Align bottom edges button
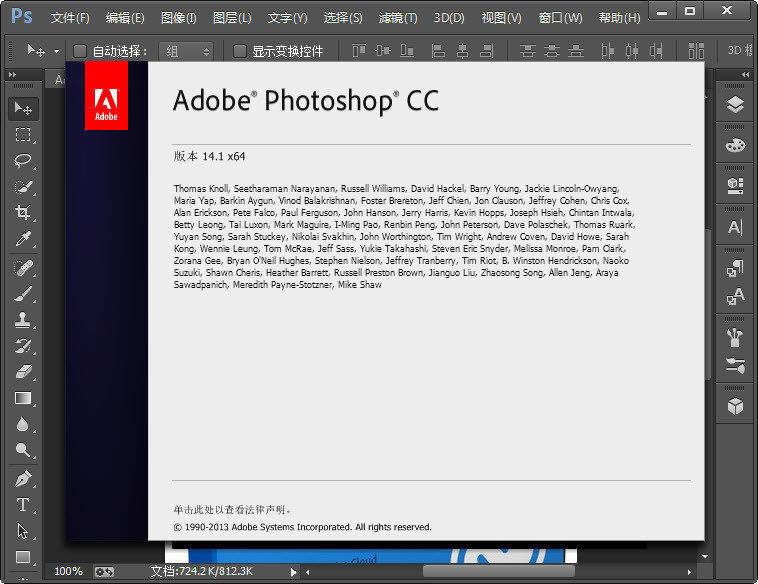758x584 pixels. [407, 50]
